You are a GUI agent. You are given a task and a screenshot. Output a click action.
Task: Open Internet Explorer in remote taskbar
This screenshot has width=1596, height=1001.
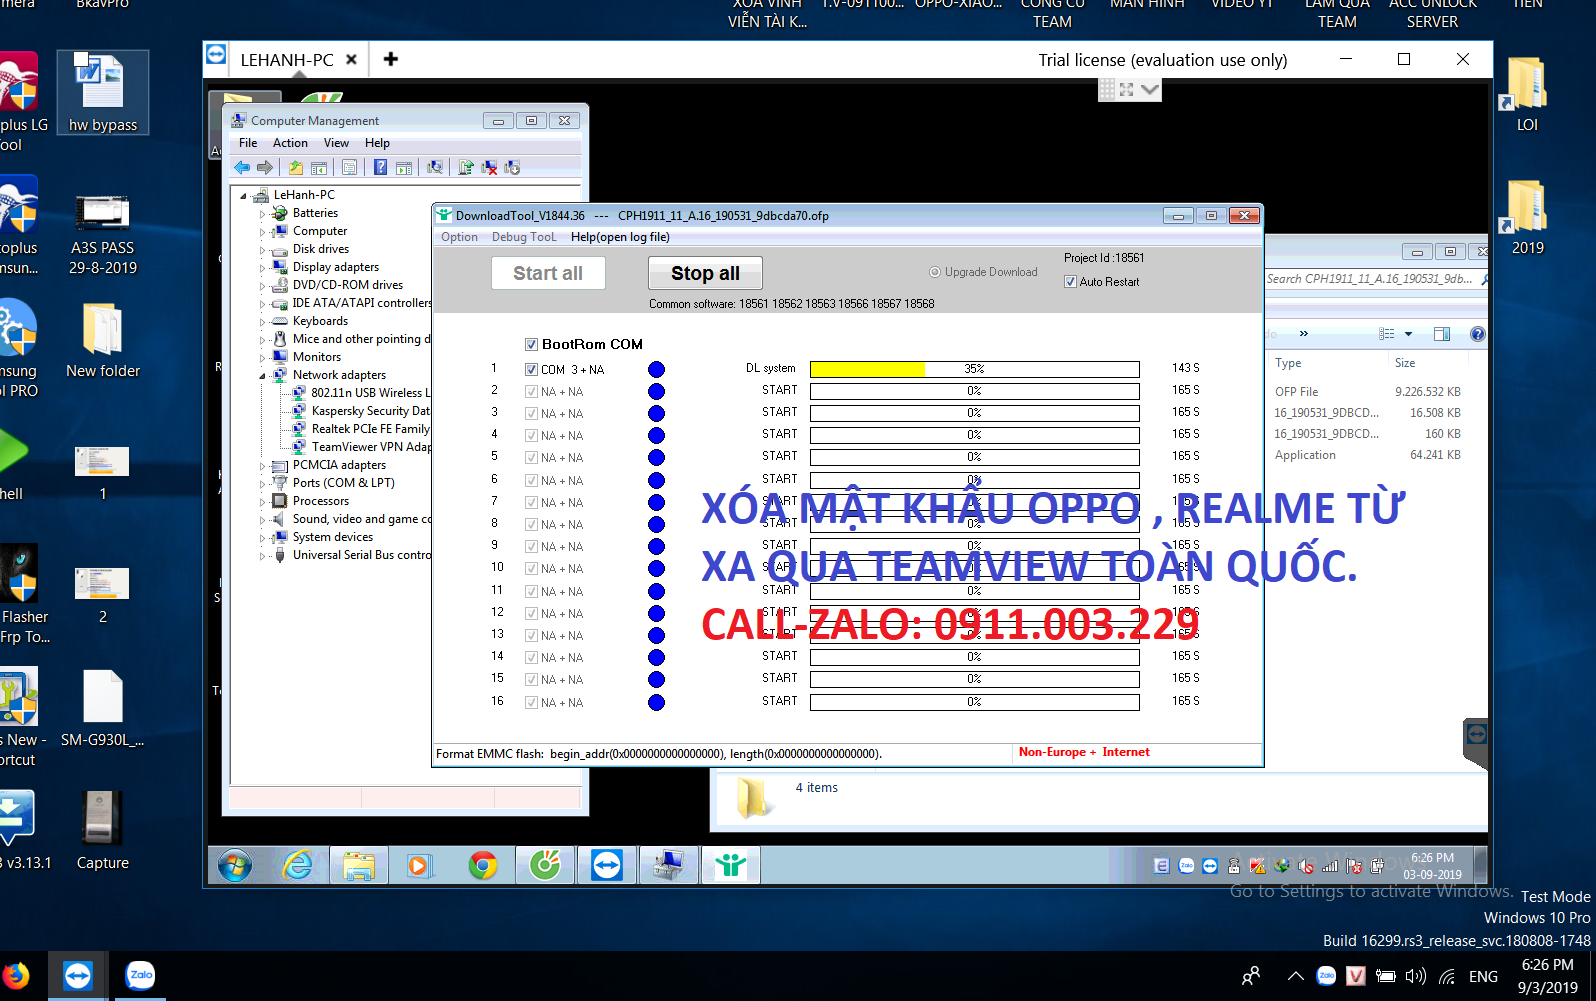pos(297,865)
